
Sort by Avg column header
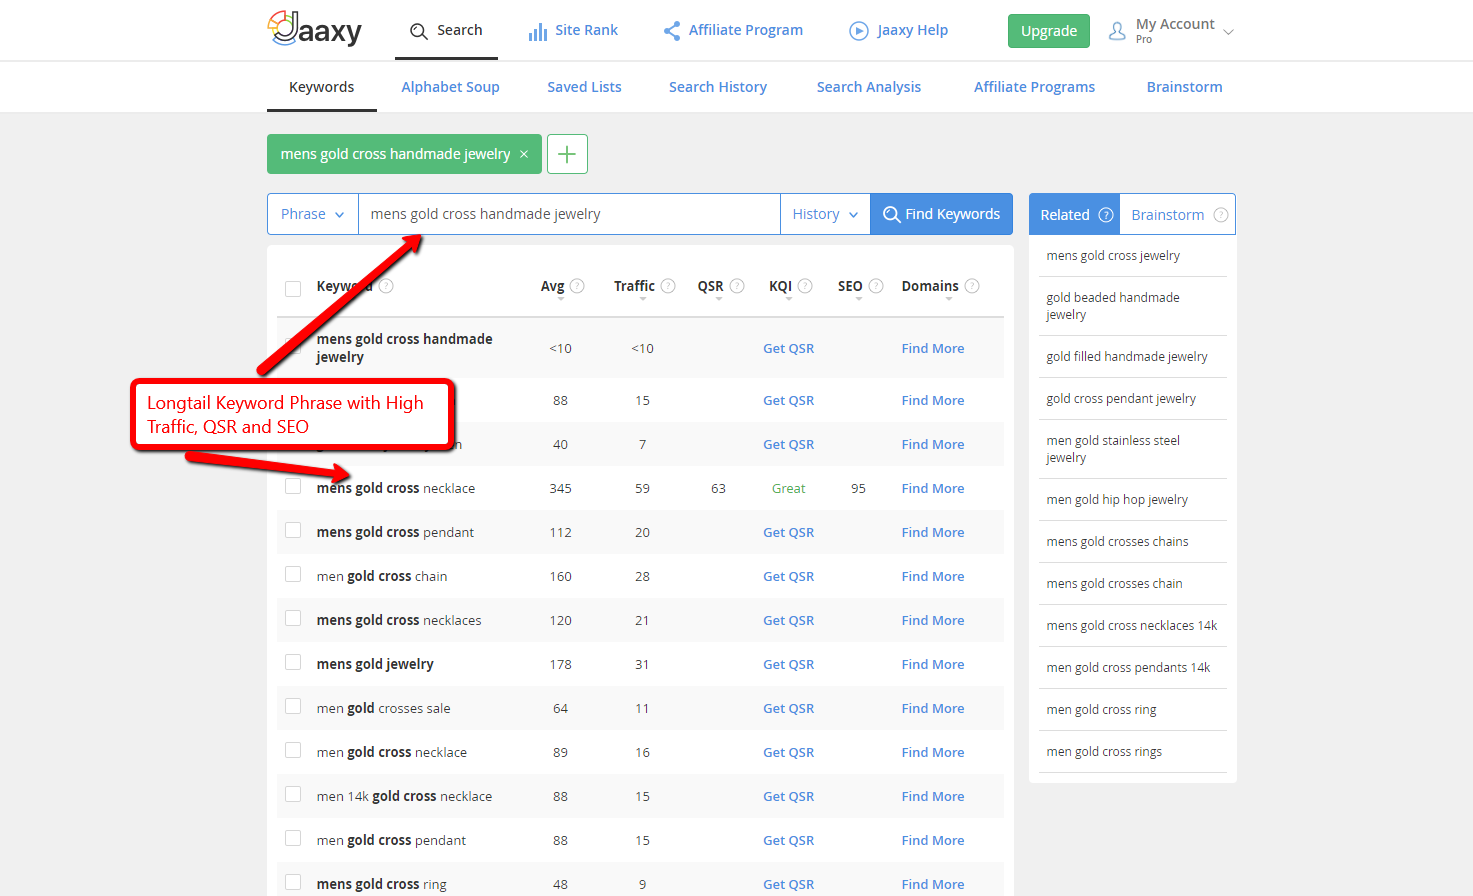pos(552,287)
